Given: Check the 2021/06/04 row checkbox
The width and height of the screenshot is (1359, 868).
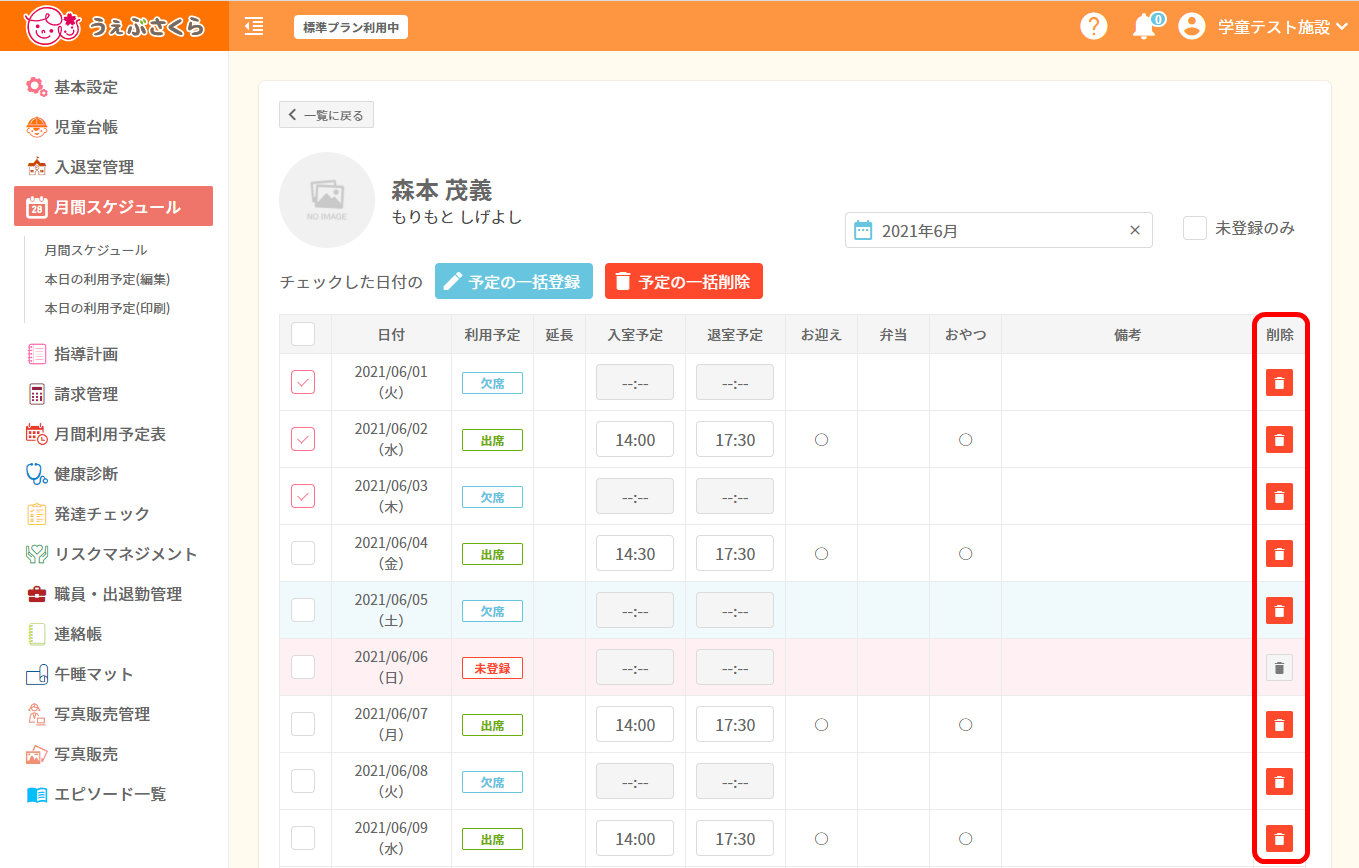Looking at the screenshot, I should click(303, 553).
